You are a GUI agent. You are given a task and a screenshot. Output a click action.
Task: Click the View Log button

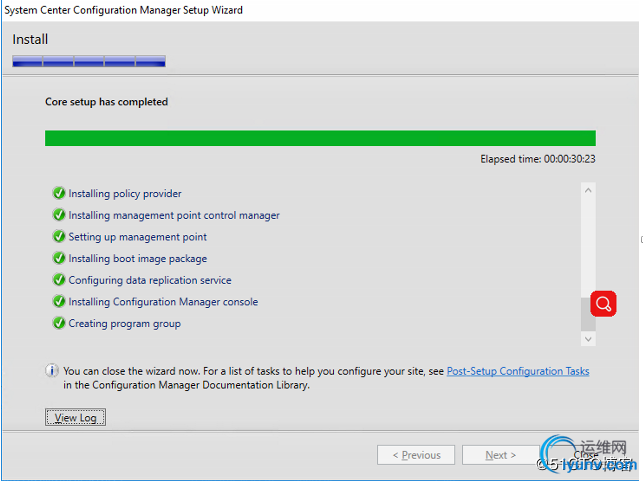(x=75, y=417)
